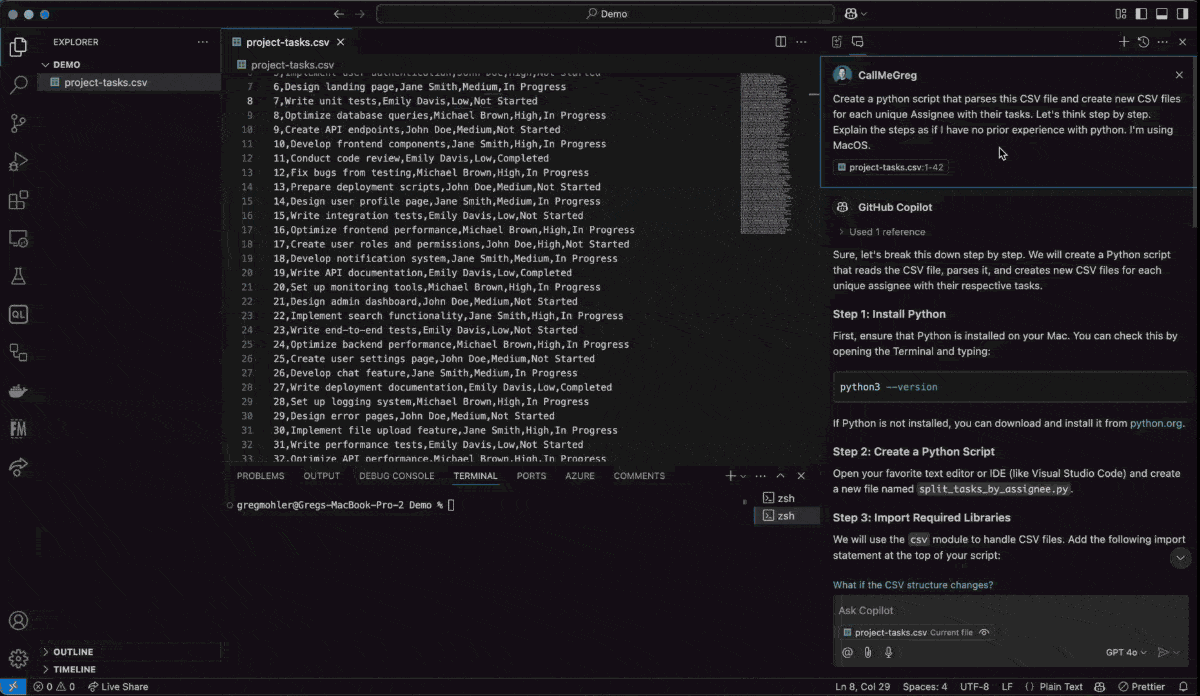1200x696 pixels.
Task: Click the Copilot status bar icon
Action: (1100, 687)
